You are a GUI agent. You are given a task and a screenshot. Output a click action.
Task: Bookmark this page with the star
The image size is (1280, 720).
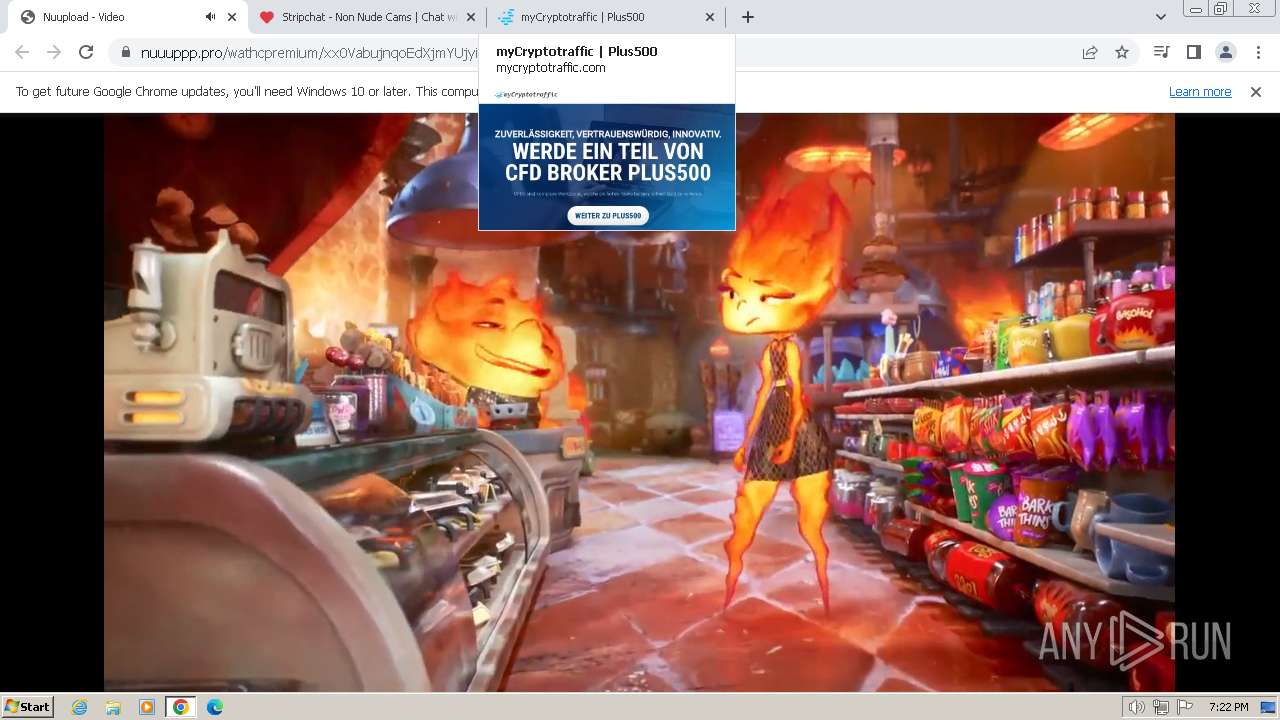1122,52
